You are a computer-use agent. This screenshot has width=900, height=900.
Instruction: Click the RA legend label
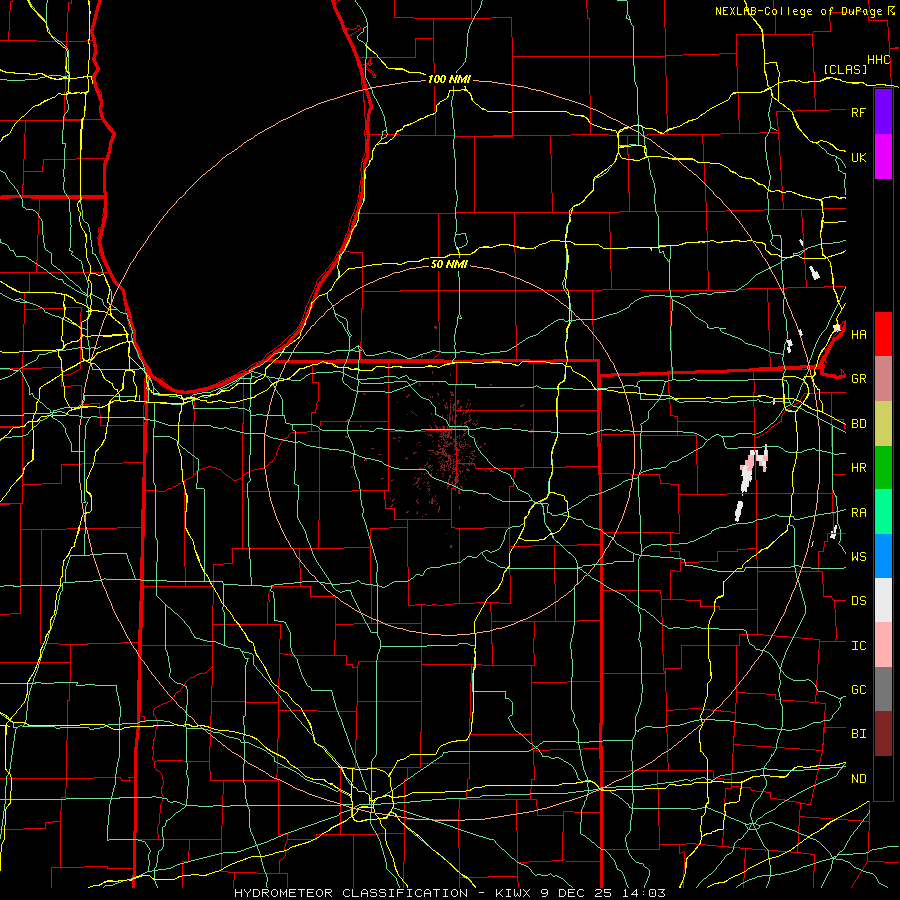coord(858,513)
